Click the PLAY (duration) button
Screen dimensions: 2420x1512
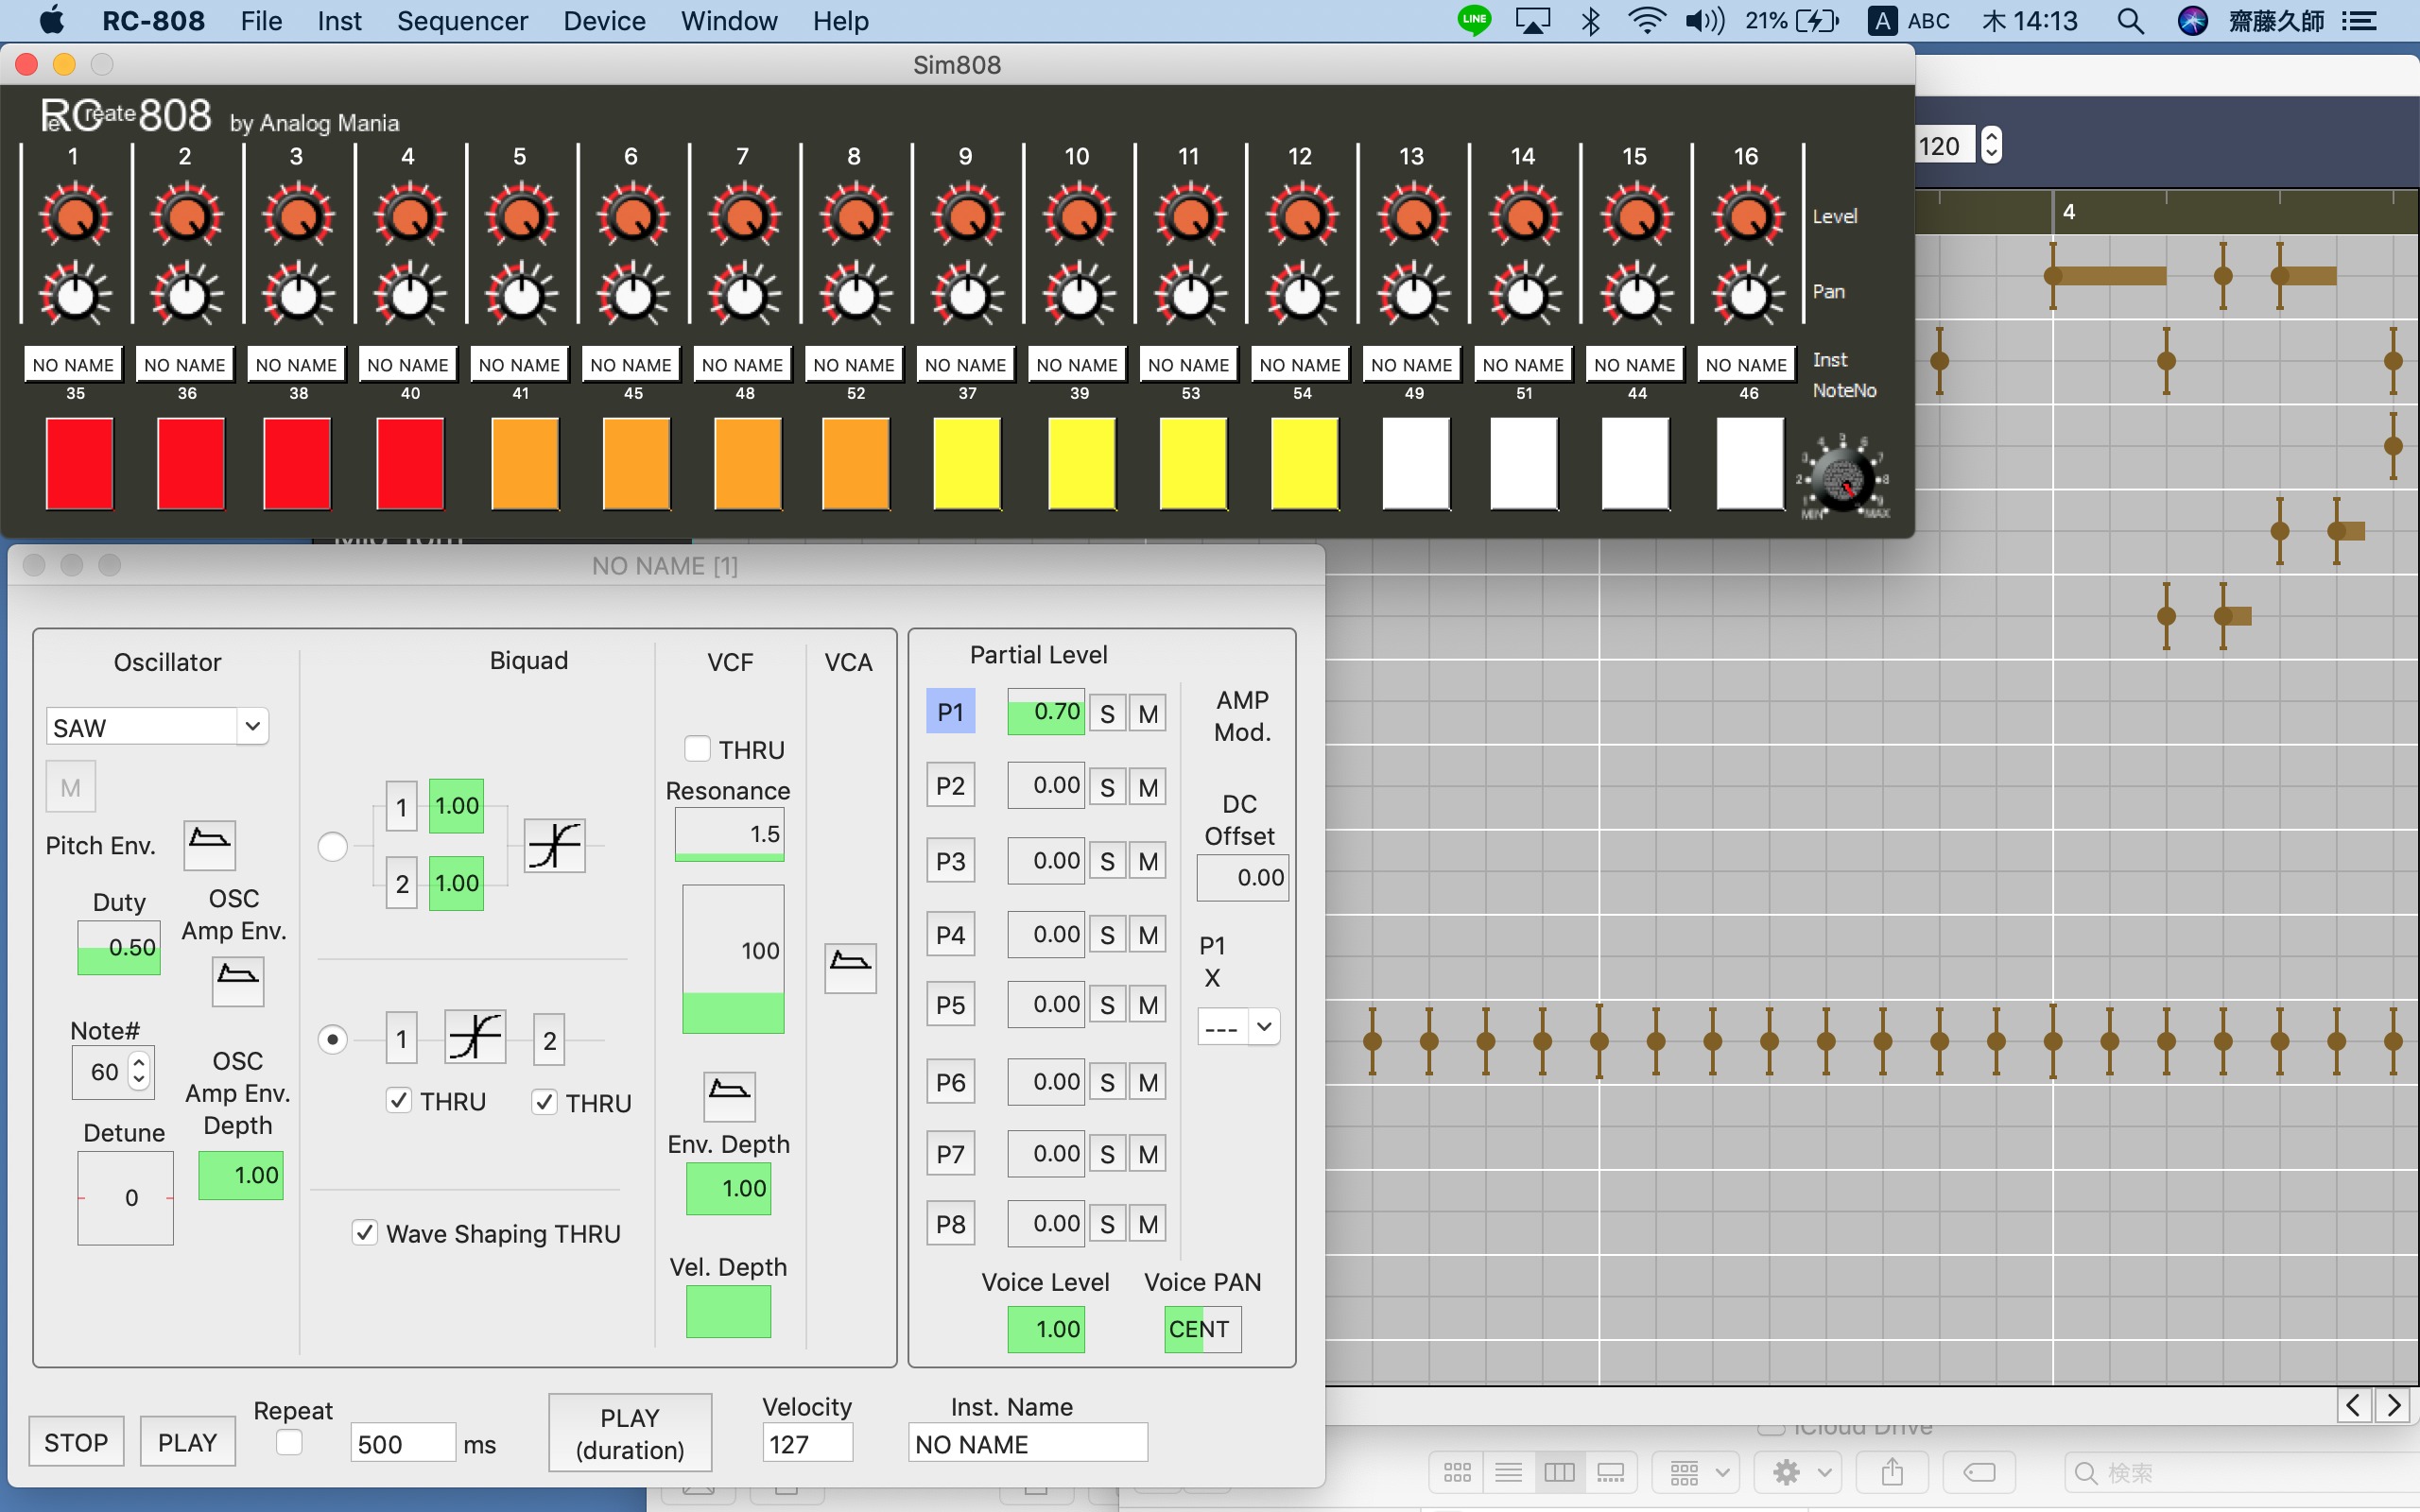[630, 1433]
